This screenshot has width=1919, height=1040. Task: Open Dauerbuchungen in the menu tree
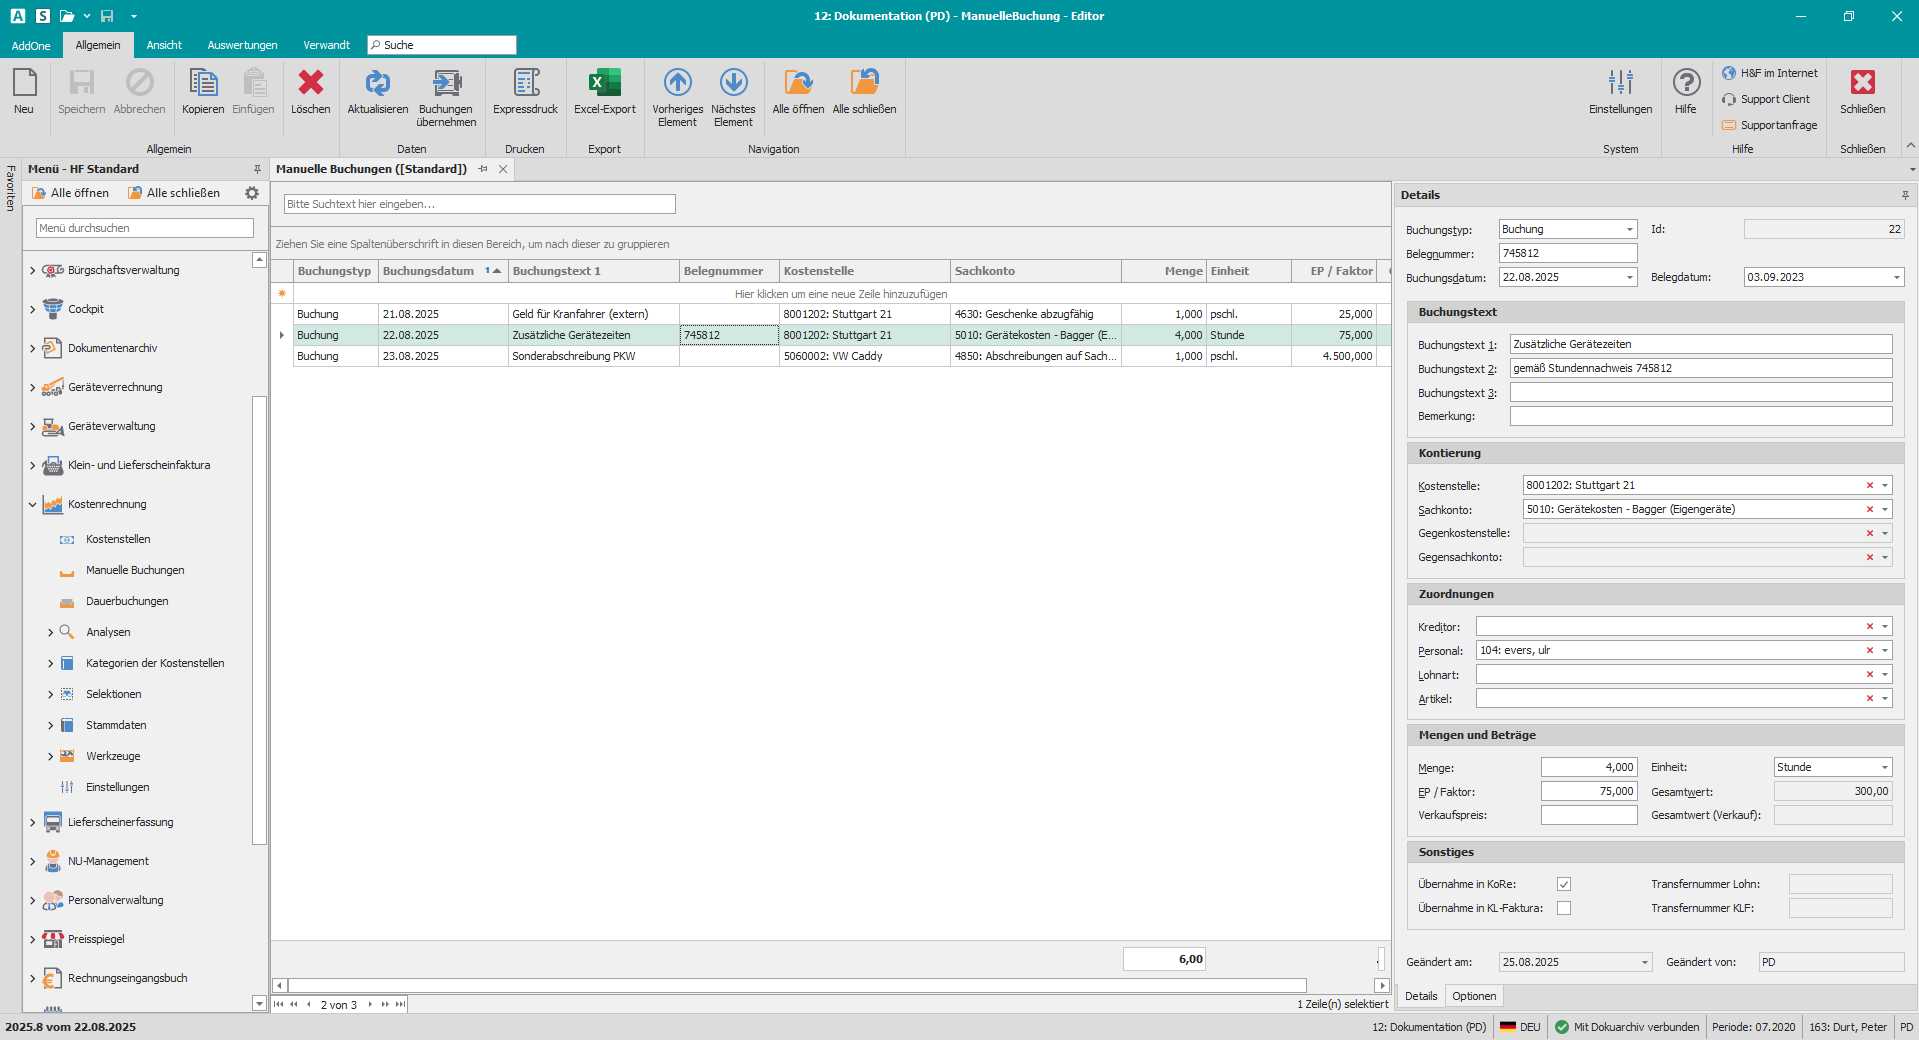127,601
